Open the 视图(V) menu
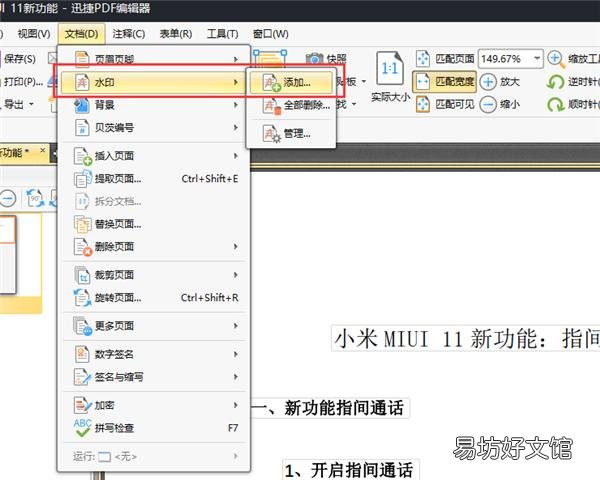Image resolution: width=600 pixels, height=480 pixels. (34, 34)
